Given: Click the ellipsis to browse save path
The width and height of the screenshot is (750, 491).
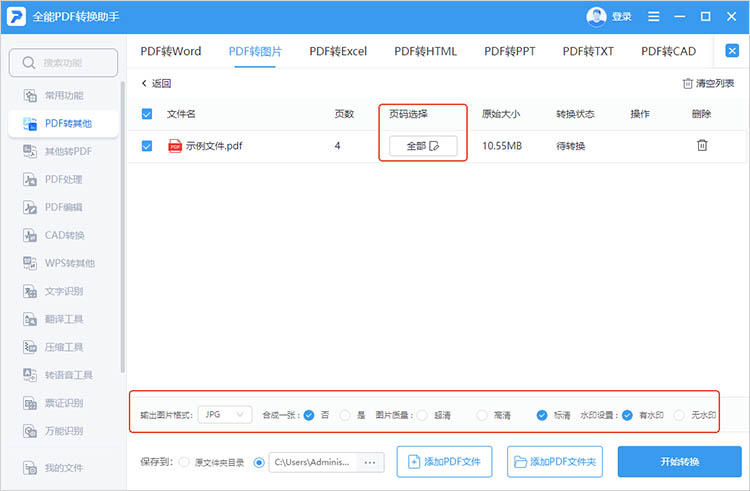Looking at the screenshot, I should [x=371, y=462].
